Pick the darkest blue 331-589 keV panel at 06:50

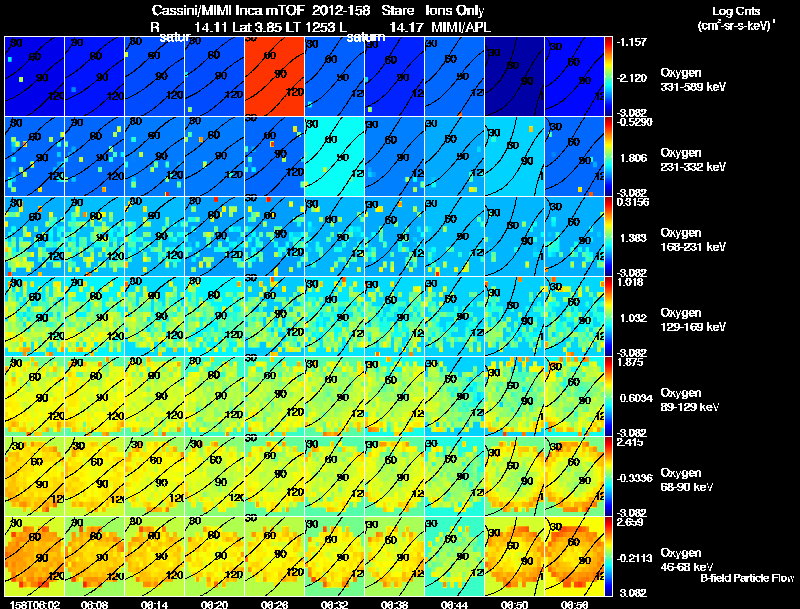point(514,77)
